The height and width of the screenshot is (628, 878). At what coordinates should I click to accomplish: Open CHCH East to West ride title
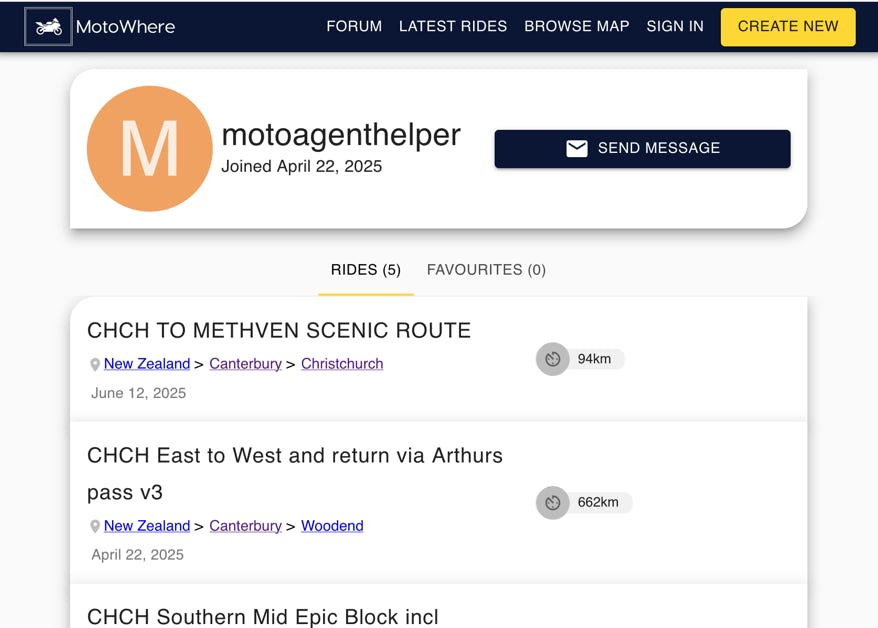(295, 474)
